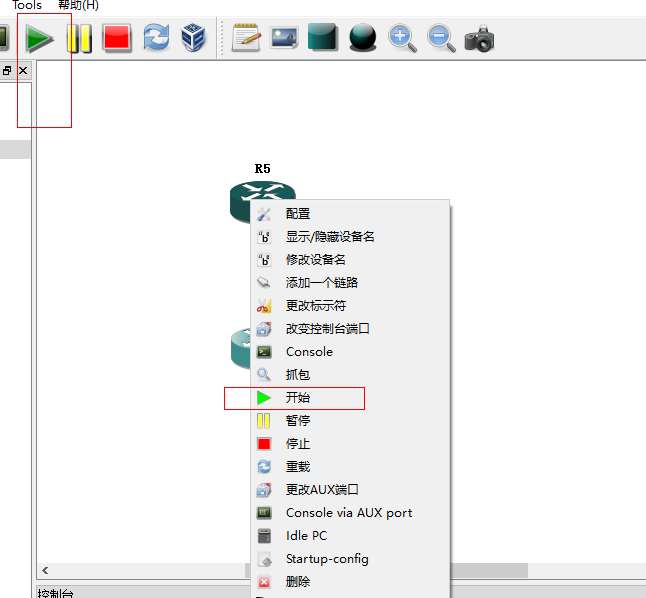Select 显示/隐藏设备名 menu entry
Screen dimensions: 646x598
[x=349, y=237]
